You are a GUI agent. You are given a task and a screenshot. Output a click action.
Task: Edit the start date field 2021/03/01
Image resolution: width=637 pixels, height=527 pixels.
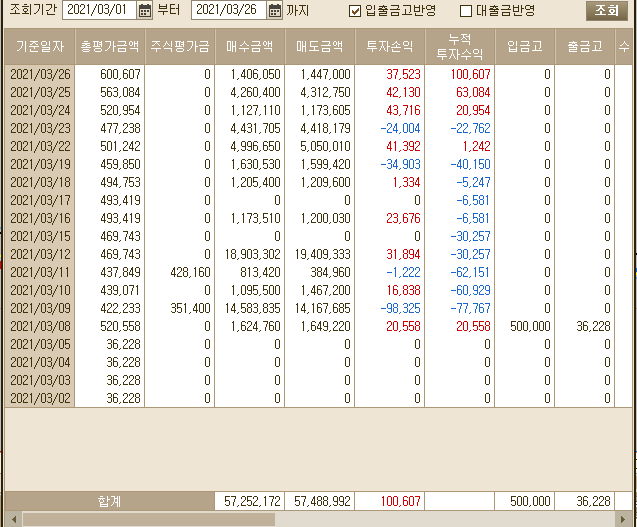coord(100,10)
